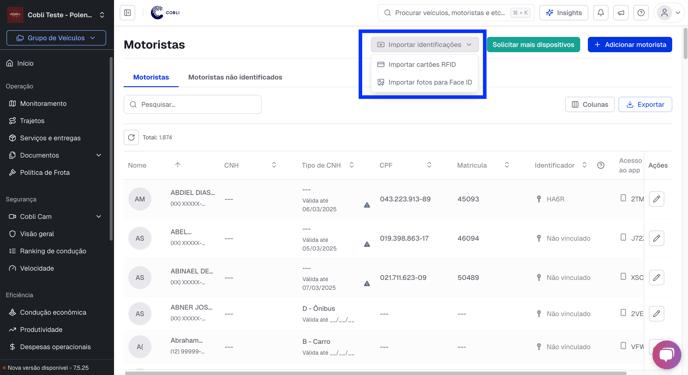688x375 pixels.
Task: Select Importar fotos para Face ID
Action: [x=424, y=82]
